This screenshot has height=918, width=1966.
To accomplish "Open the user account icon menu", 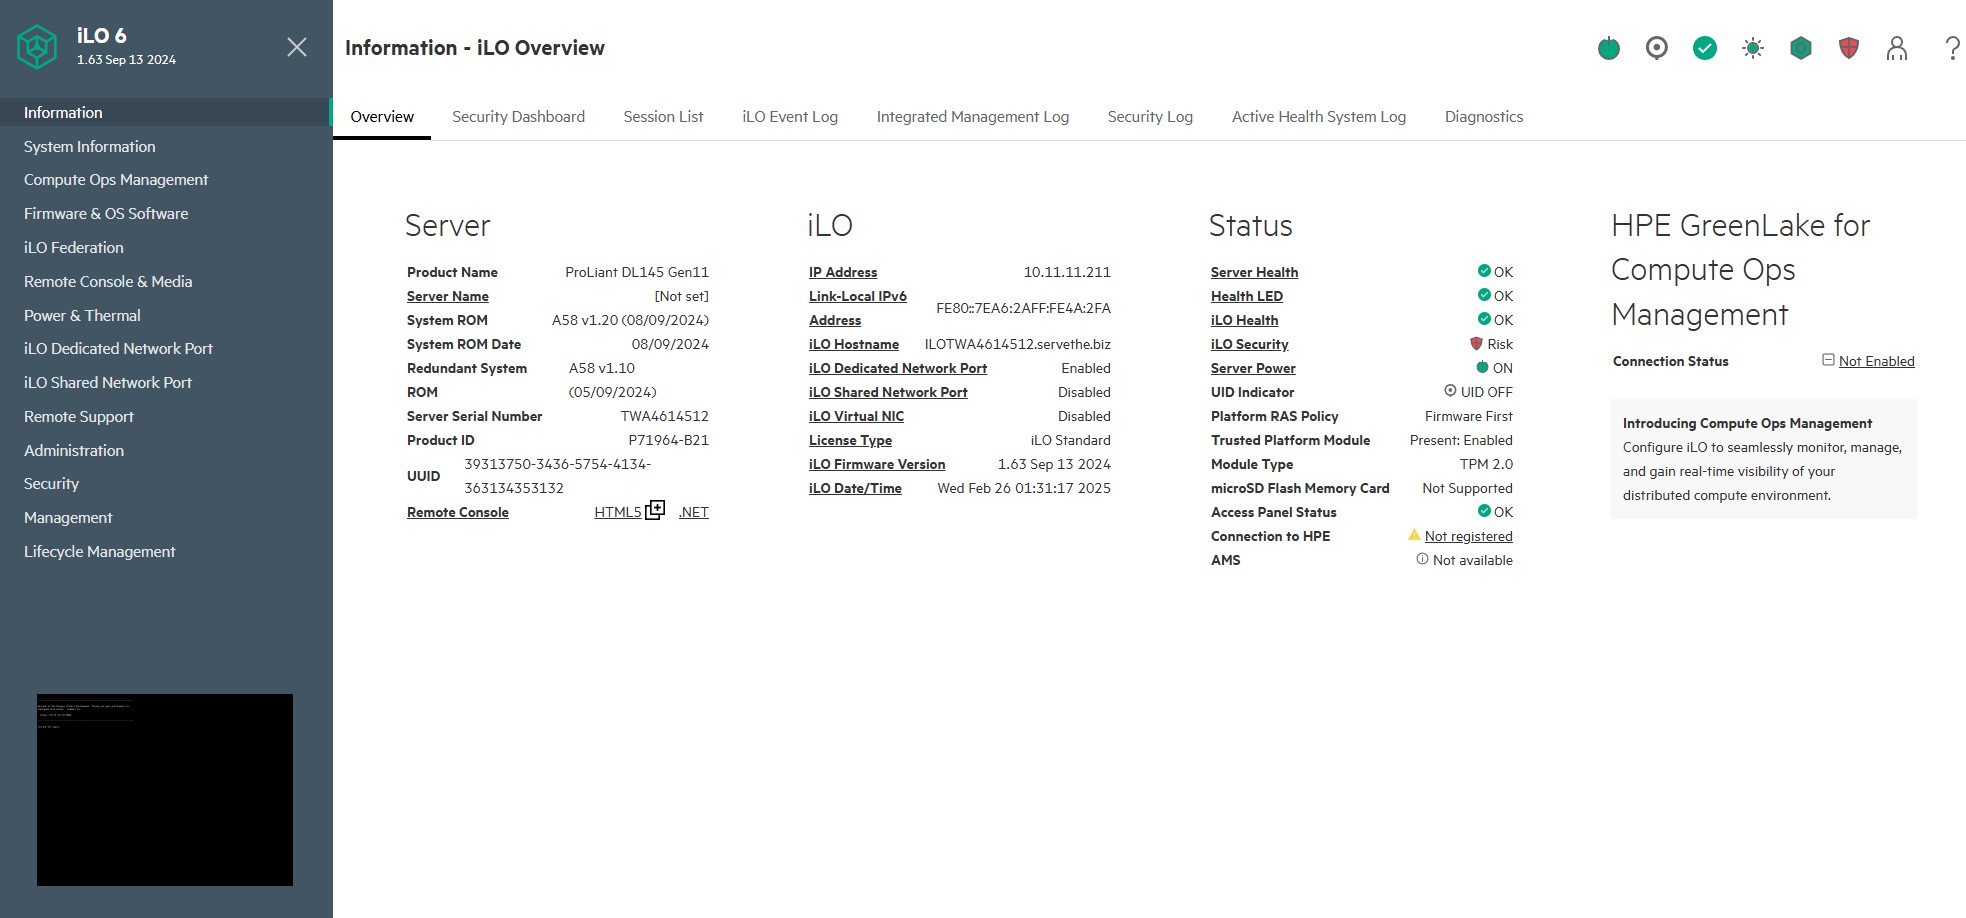I will click(1897, 48).
